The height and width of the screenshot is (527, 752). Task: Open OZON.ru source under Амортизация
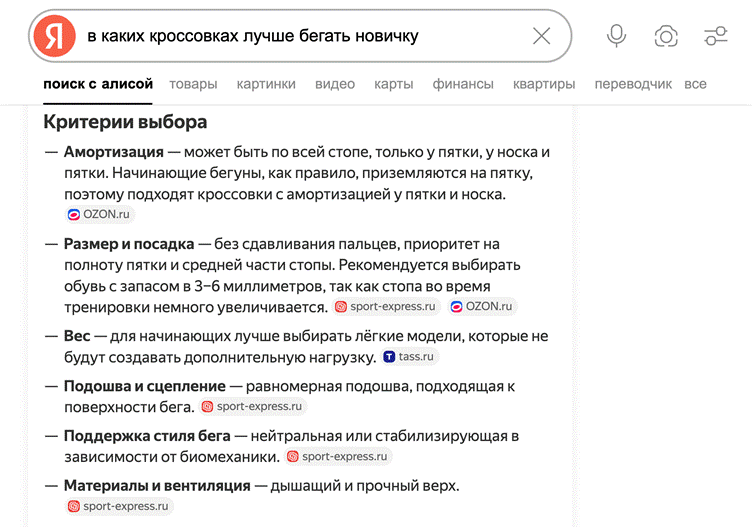pyautogui.click(x=99, y=214)
